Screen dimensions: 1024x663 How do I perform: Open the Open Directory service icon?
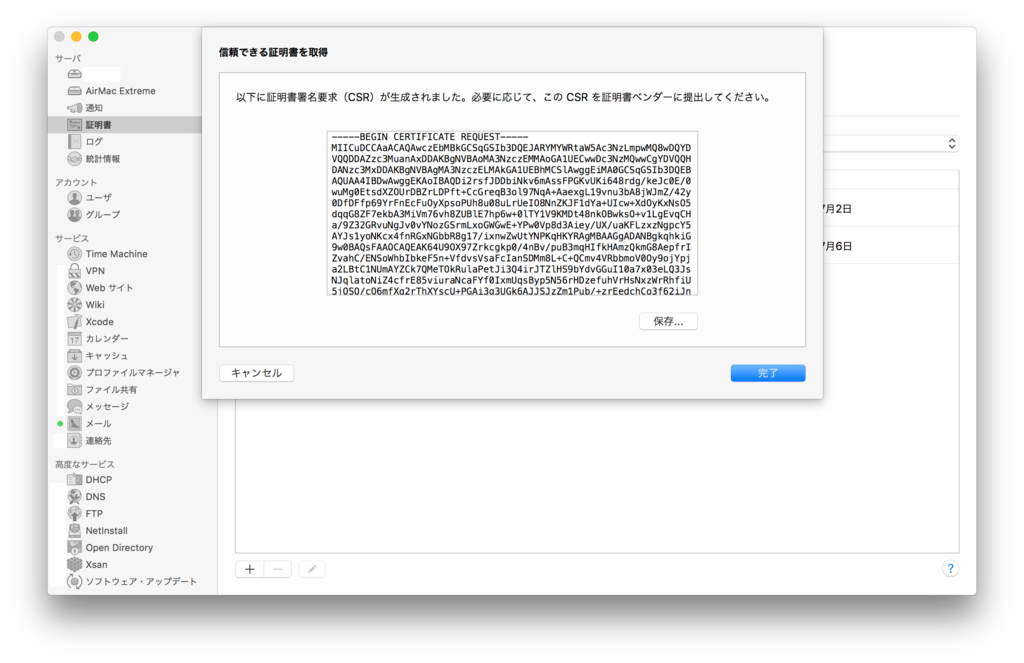click(x=74, y=547)
